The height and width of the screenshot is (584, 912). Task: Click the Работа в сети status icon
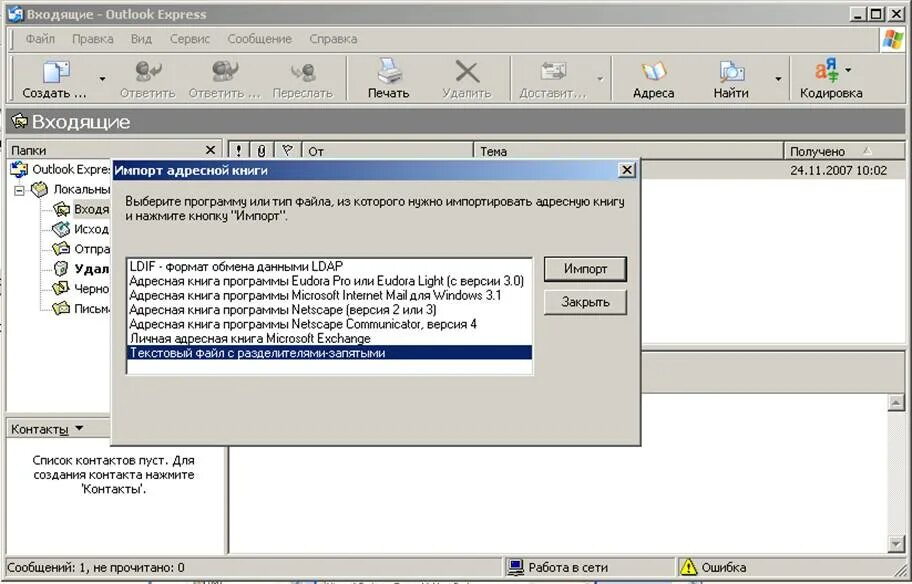[515, 567]
